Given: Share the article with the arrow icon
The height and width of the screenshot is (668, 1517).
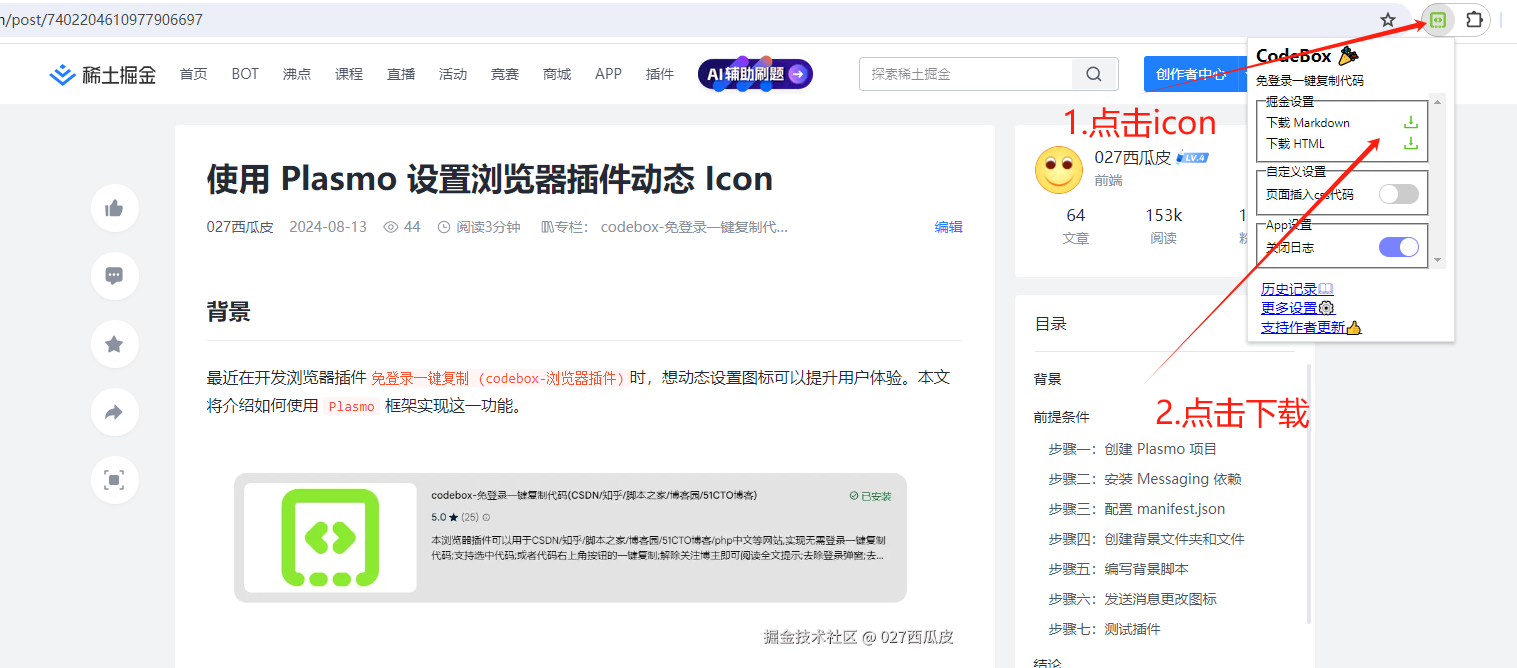Looking at the screenshot, I should click(114, 412).
